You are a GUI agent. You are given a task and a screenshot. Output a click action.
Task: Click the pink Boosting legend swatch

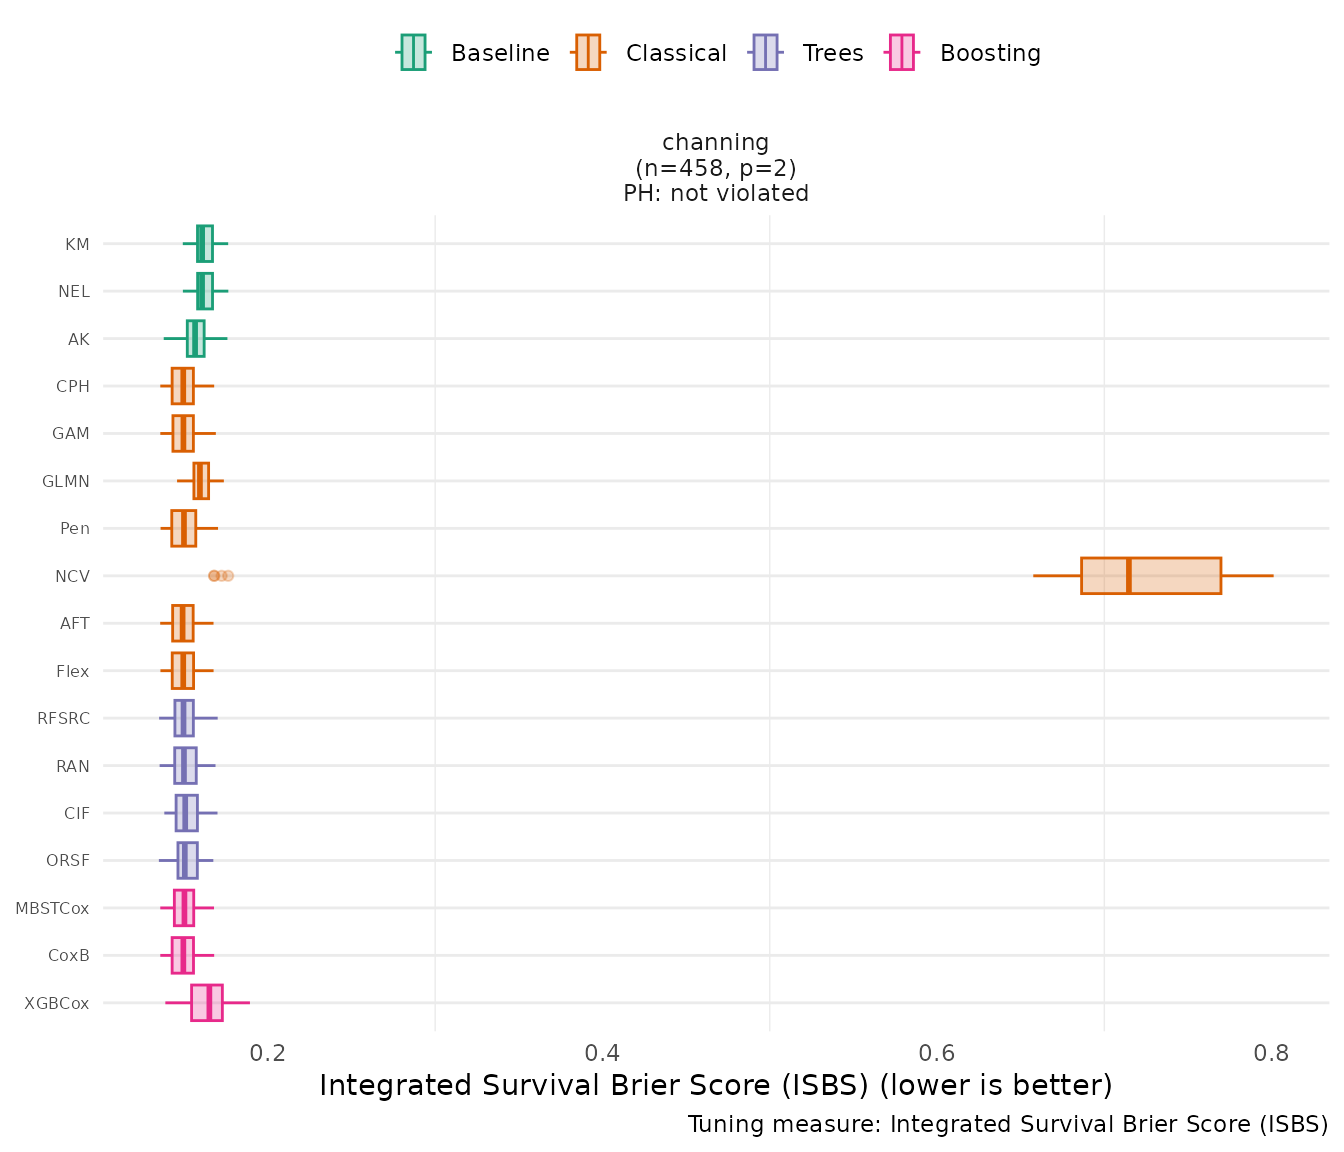(x=902, y=53)
